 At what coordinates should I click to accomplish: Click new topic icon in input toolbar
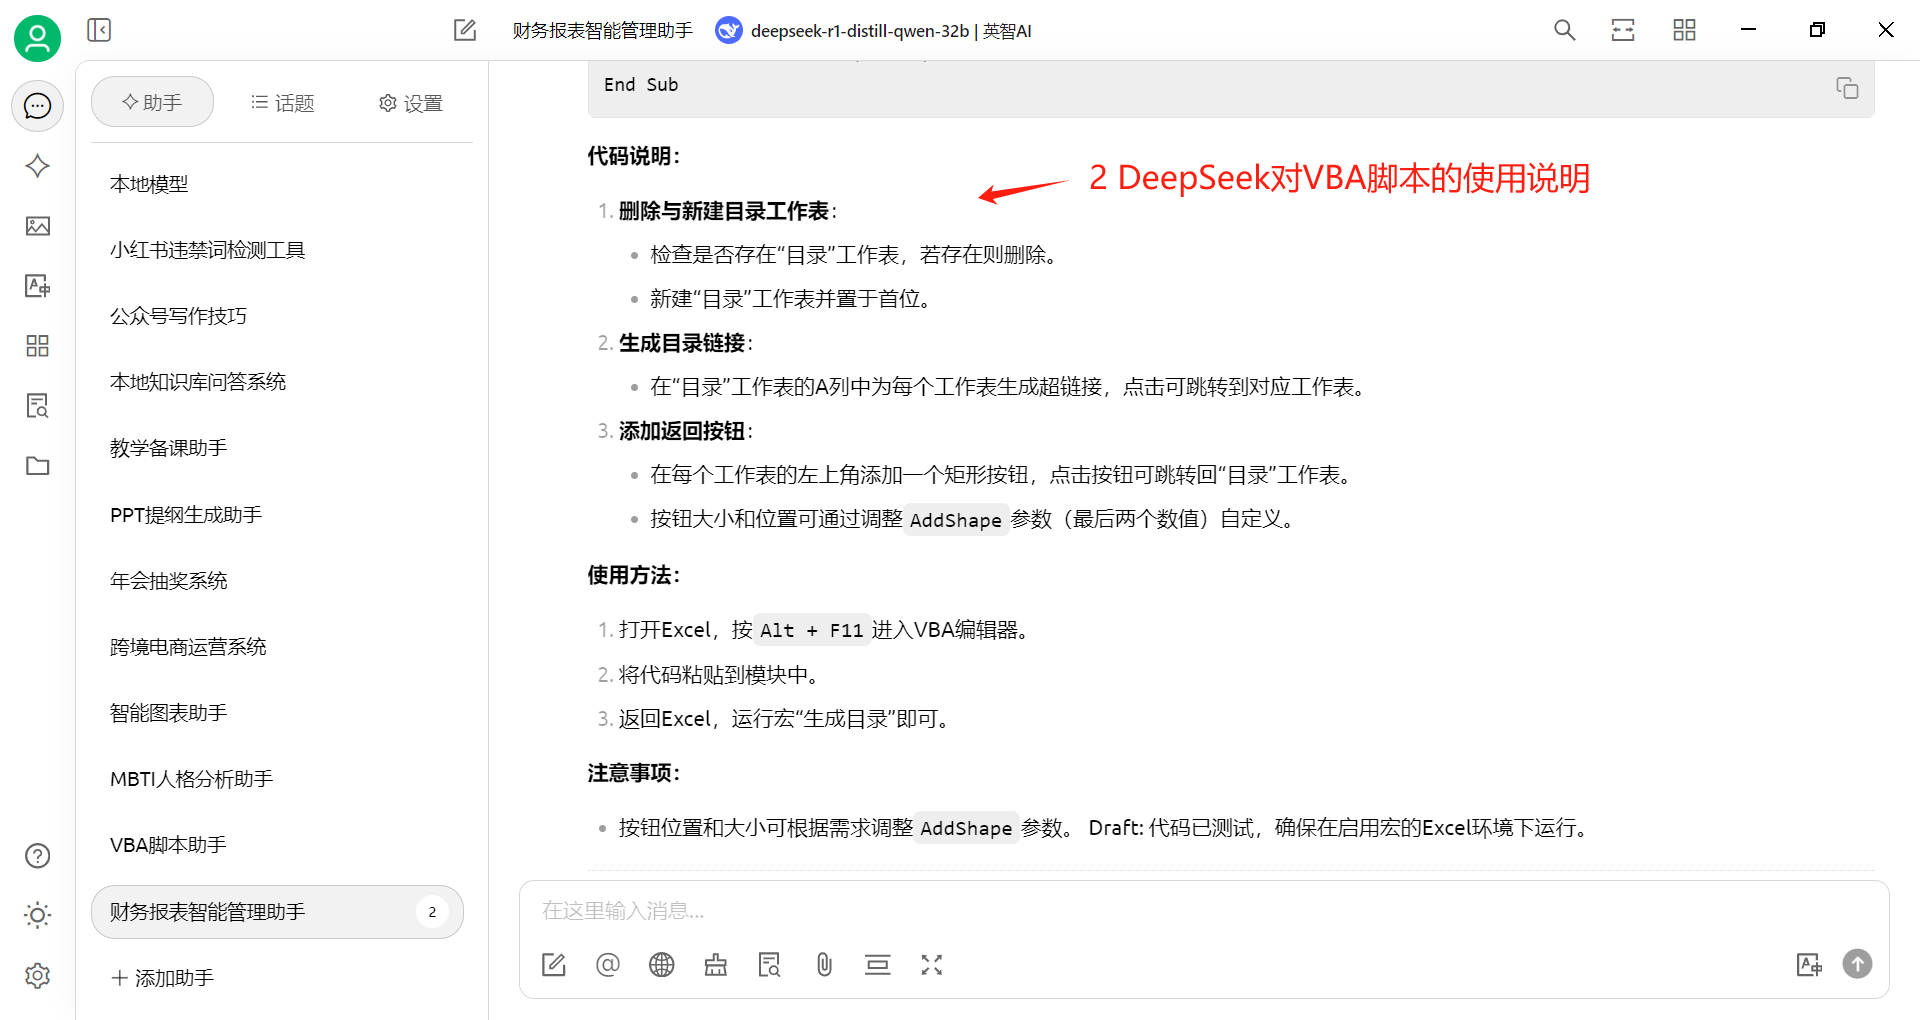[x=554, y=965]
